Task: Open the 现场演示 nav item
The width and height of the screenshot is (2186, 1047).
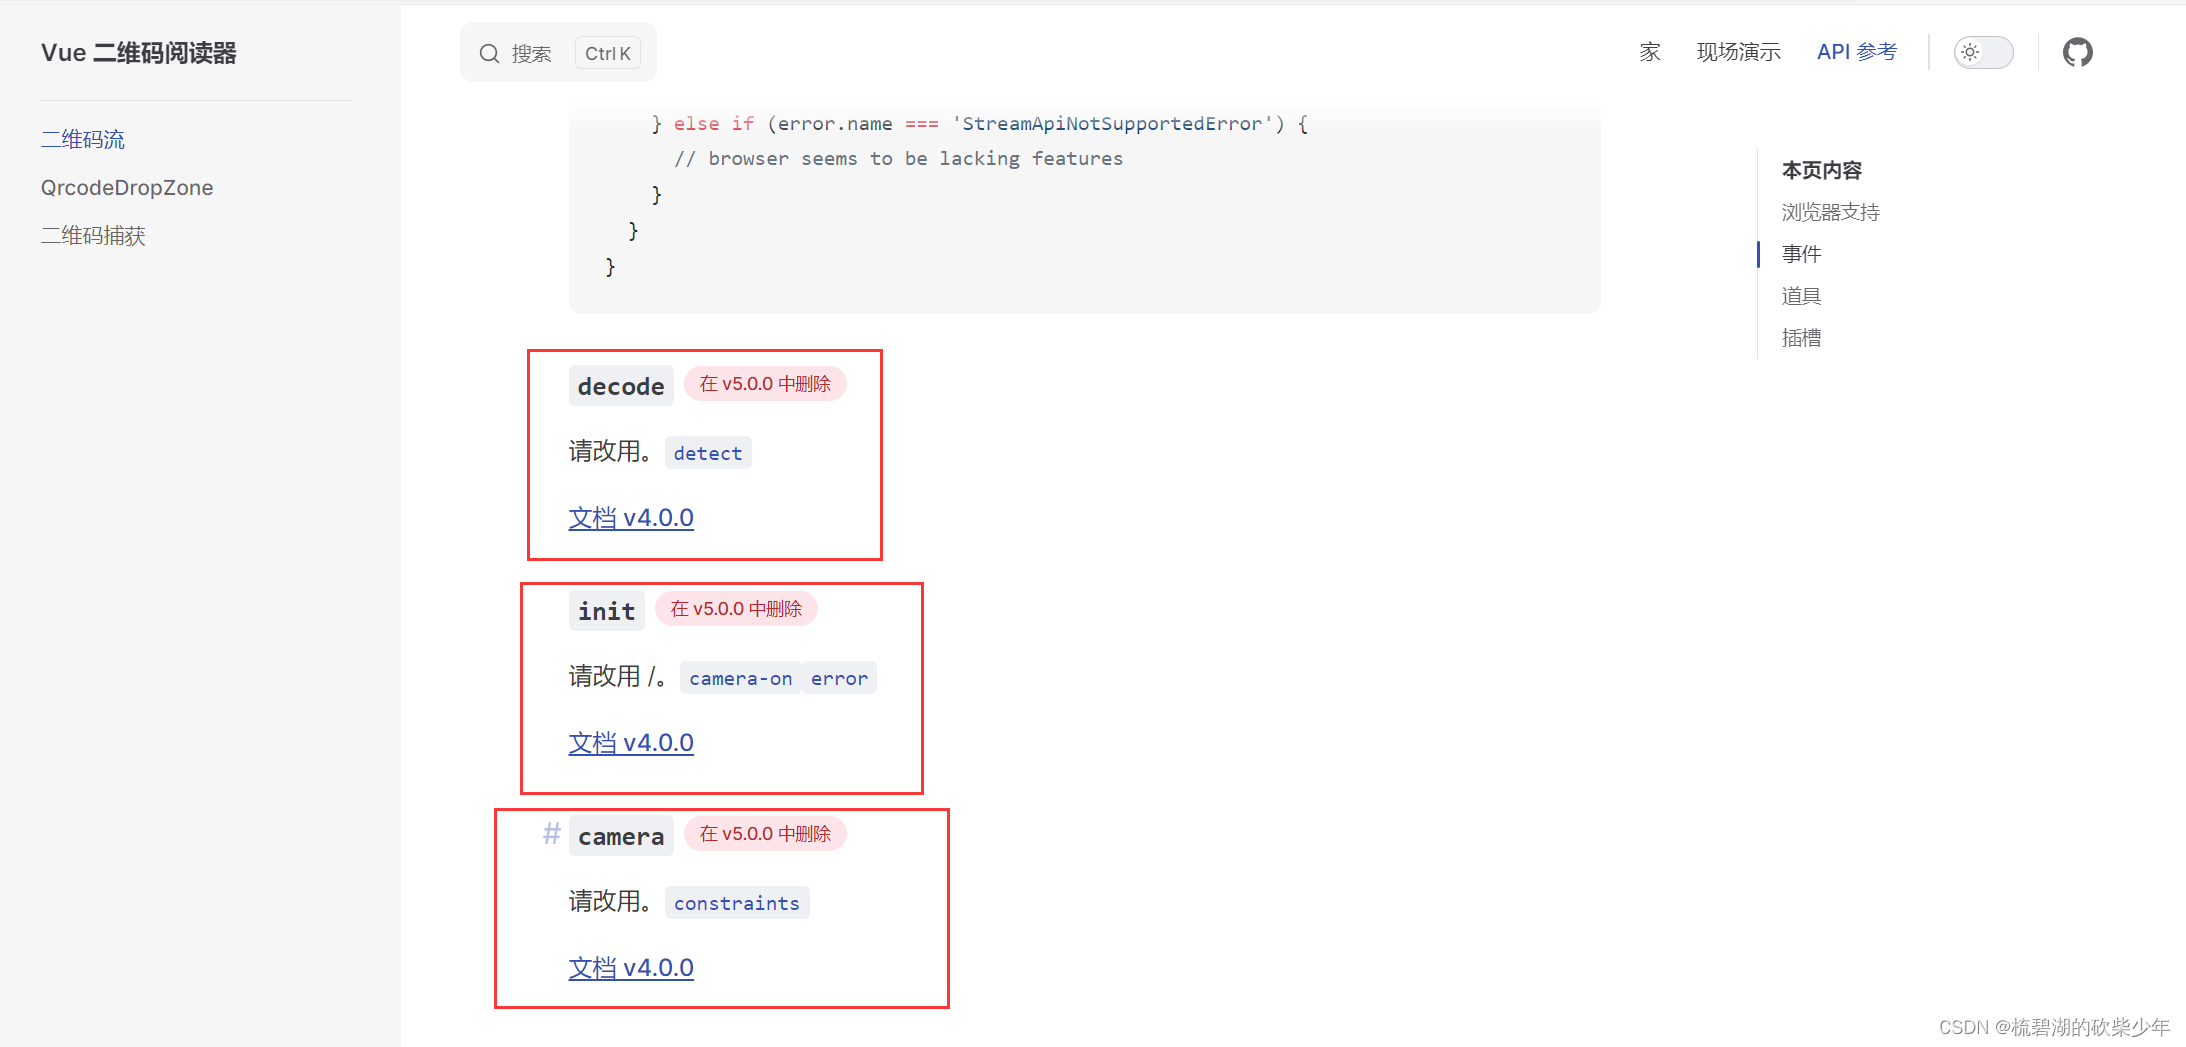Action: [1738, 52]
